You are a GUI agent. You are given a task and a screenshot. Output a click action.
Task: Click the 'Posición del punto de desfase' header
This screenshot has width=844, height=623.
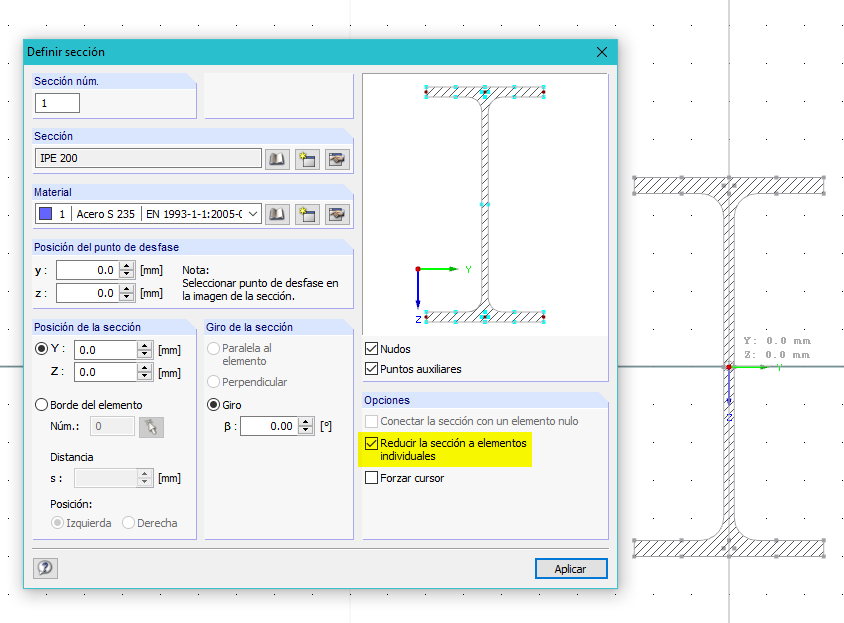point(107,247)
